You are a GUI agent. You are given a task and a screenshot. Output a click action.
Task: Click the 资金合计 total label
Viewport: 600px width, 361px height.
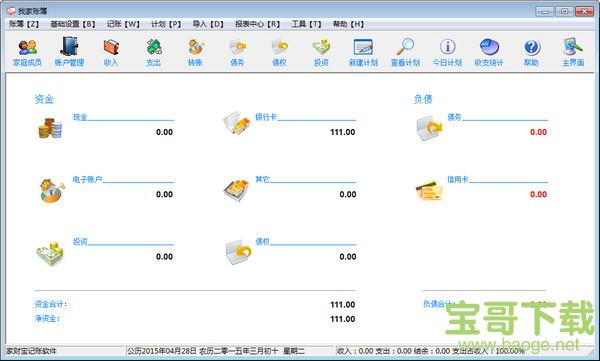[51, 304]
